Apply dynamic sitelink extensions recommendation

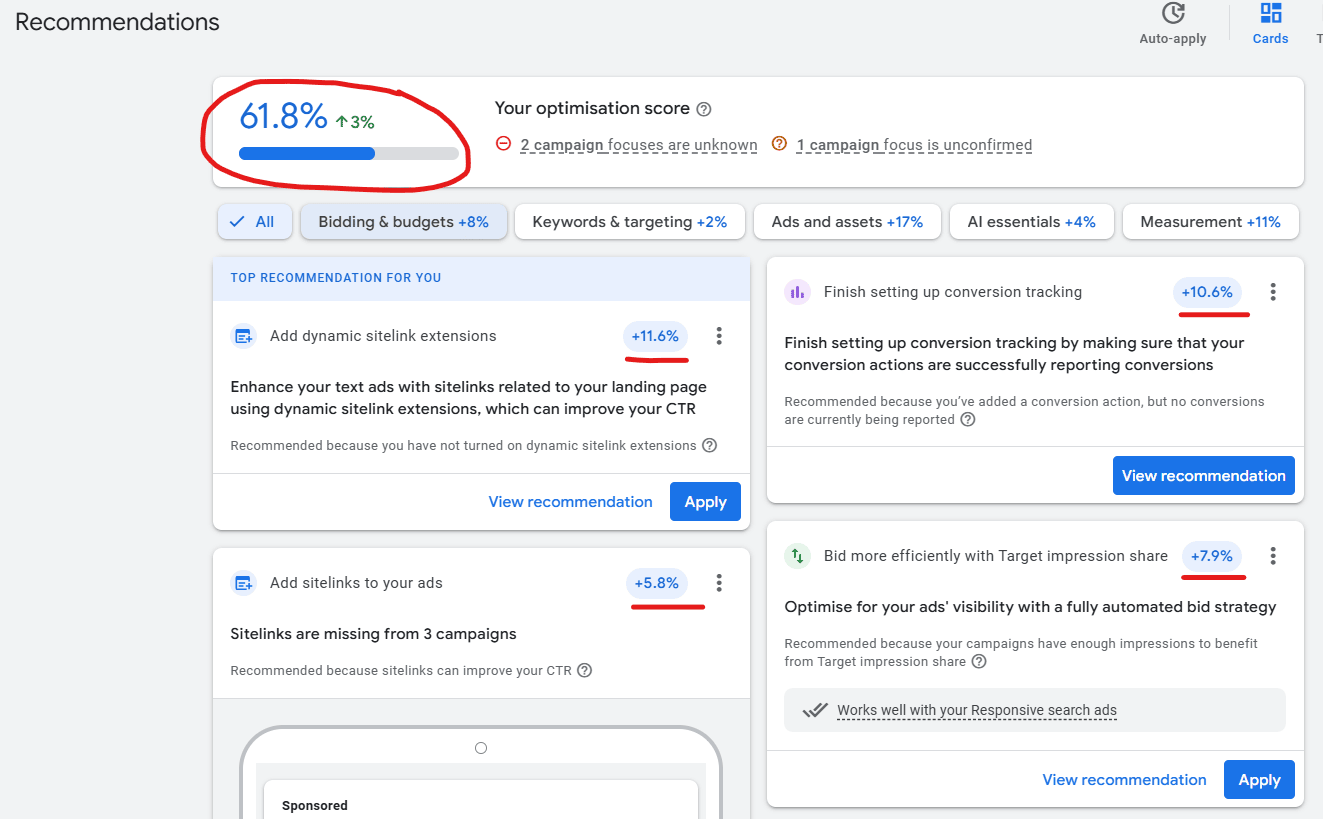coord(705,502)
